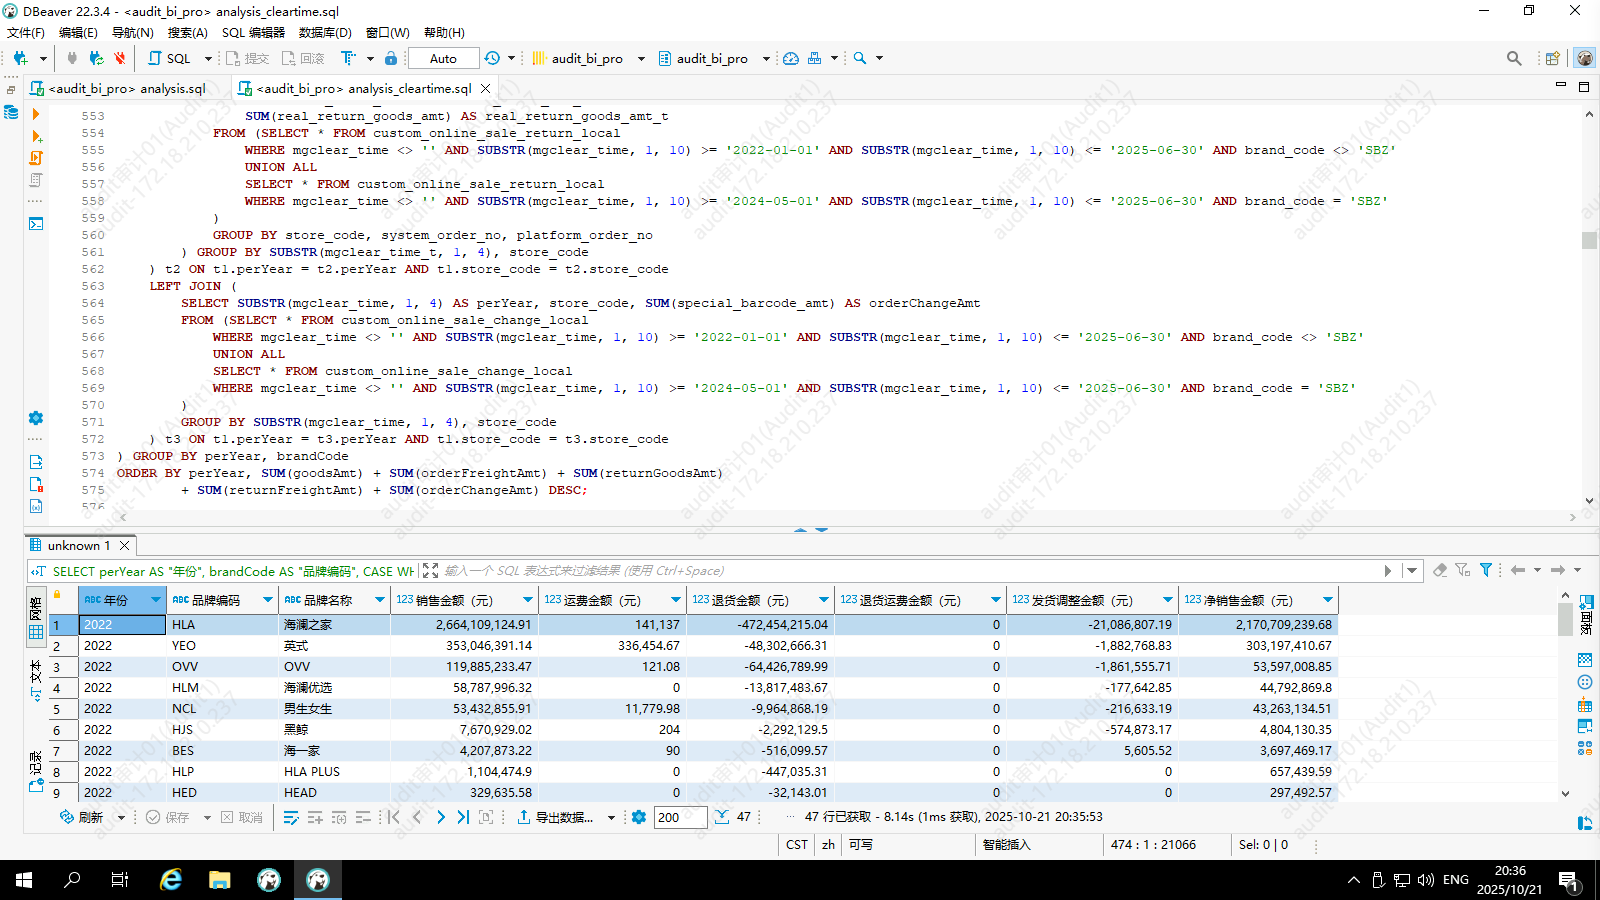1600x900 pixels.
Task: Click the 导出数据 export button
Action: [555, 817]
